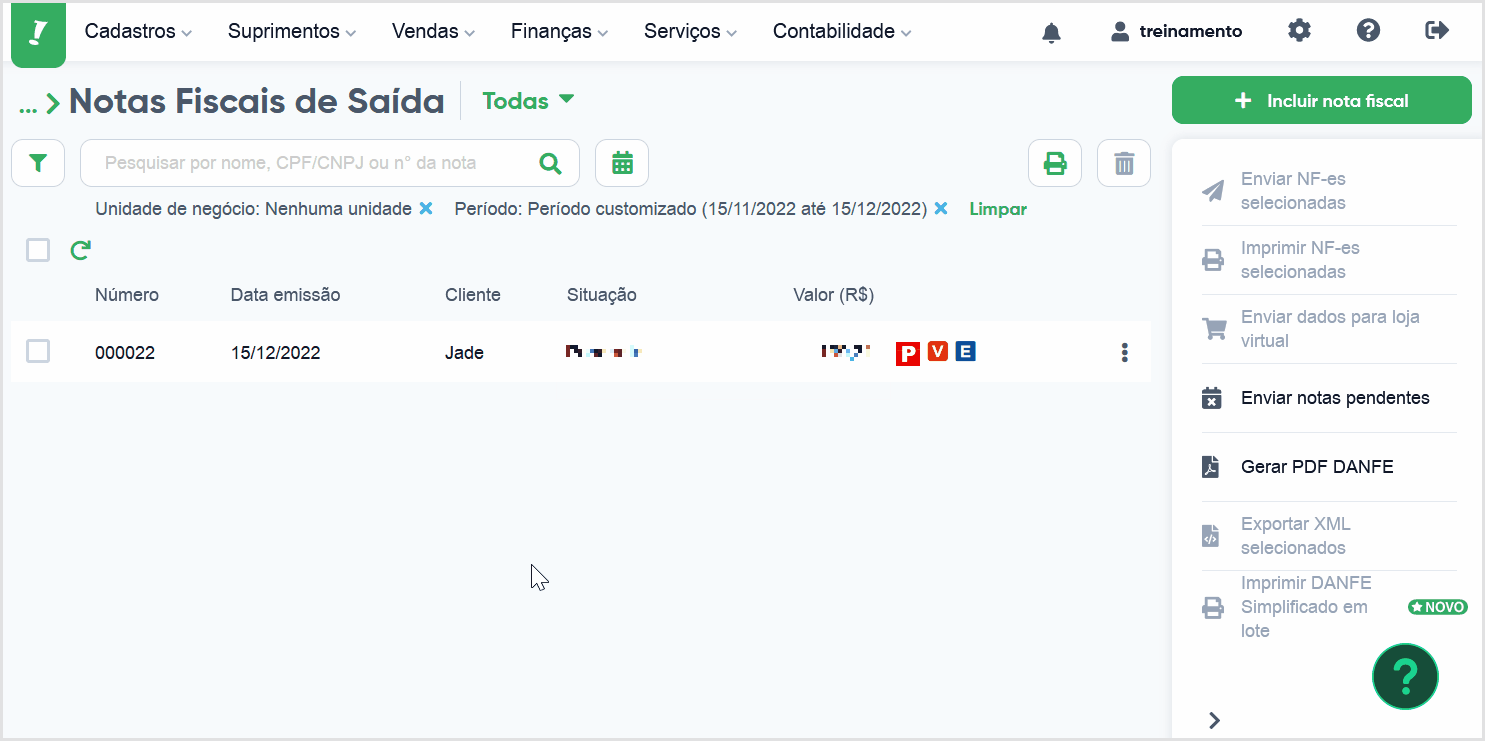Image resolution: width=1485 pixels, height=741 pixels.
Task: Expand the Finanças menu
Action: tap(559, 32)
